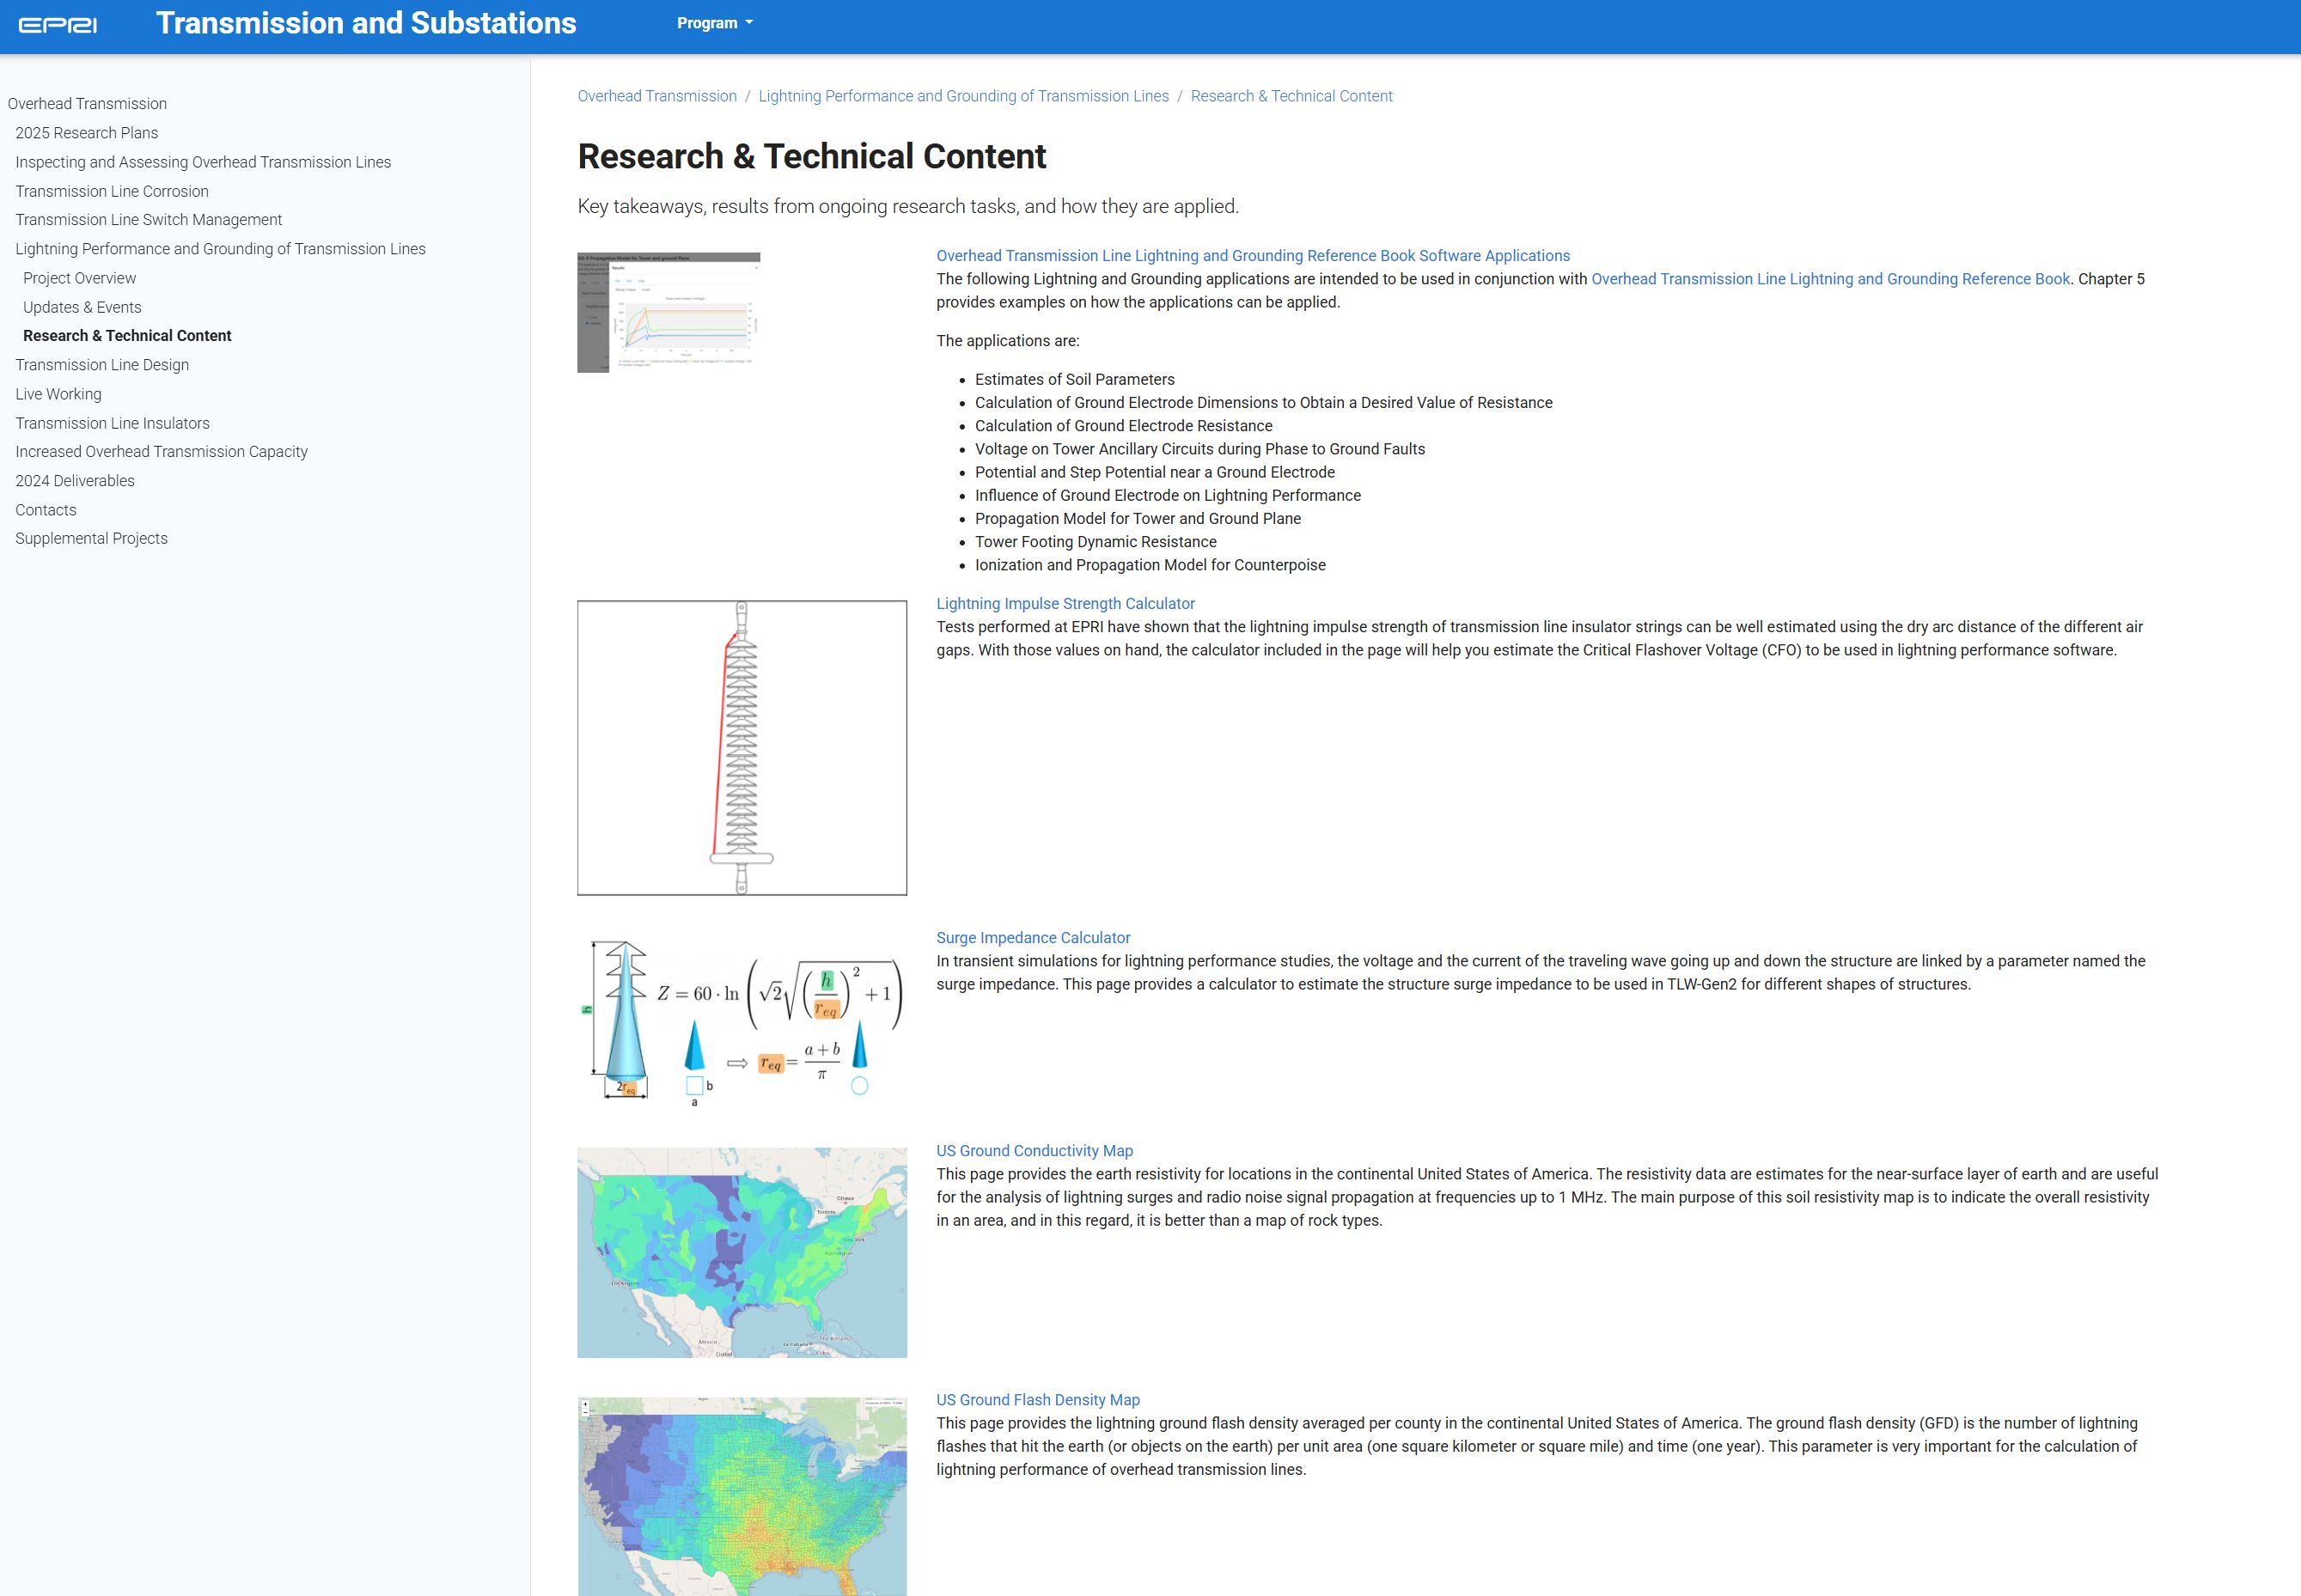2301x1596 pixels.
Task: Open 2025 Research Plans sidebar item
Action: click(86, 133)
